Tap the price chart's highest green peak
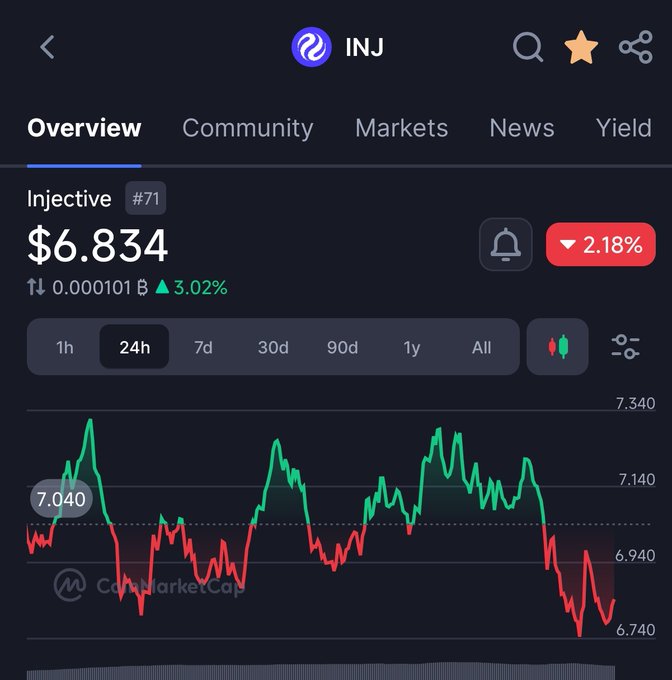This screenshot has width=672, height=680. 90,420
